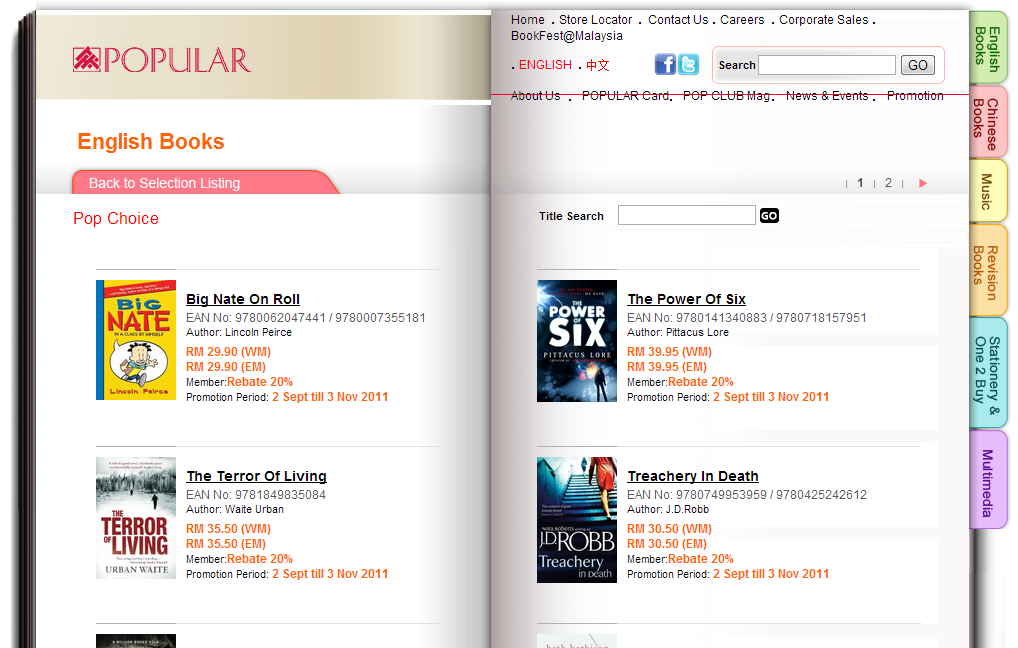Click 'Author: Pittacus Lore' text
Screen dimensions: 1018x648
[x=678, y=332]
